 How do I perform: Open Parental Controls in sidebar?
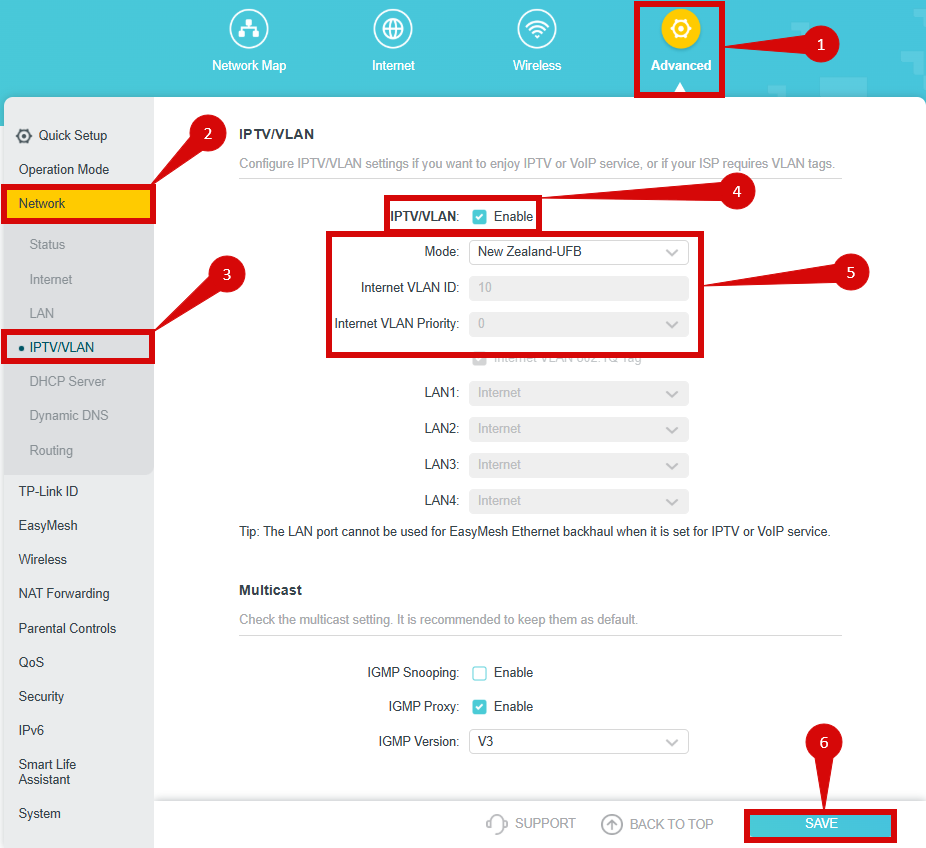click(67, 628)
